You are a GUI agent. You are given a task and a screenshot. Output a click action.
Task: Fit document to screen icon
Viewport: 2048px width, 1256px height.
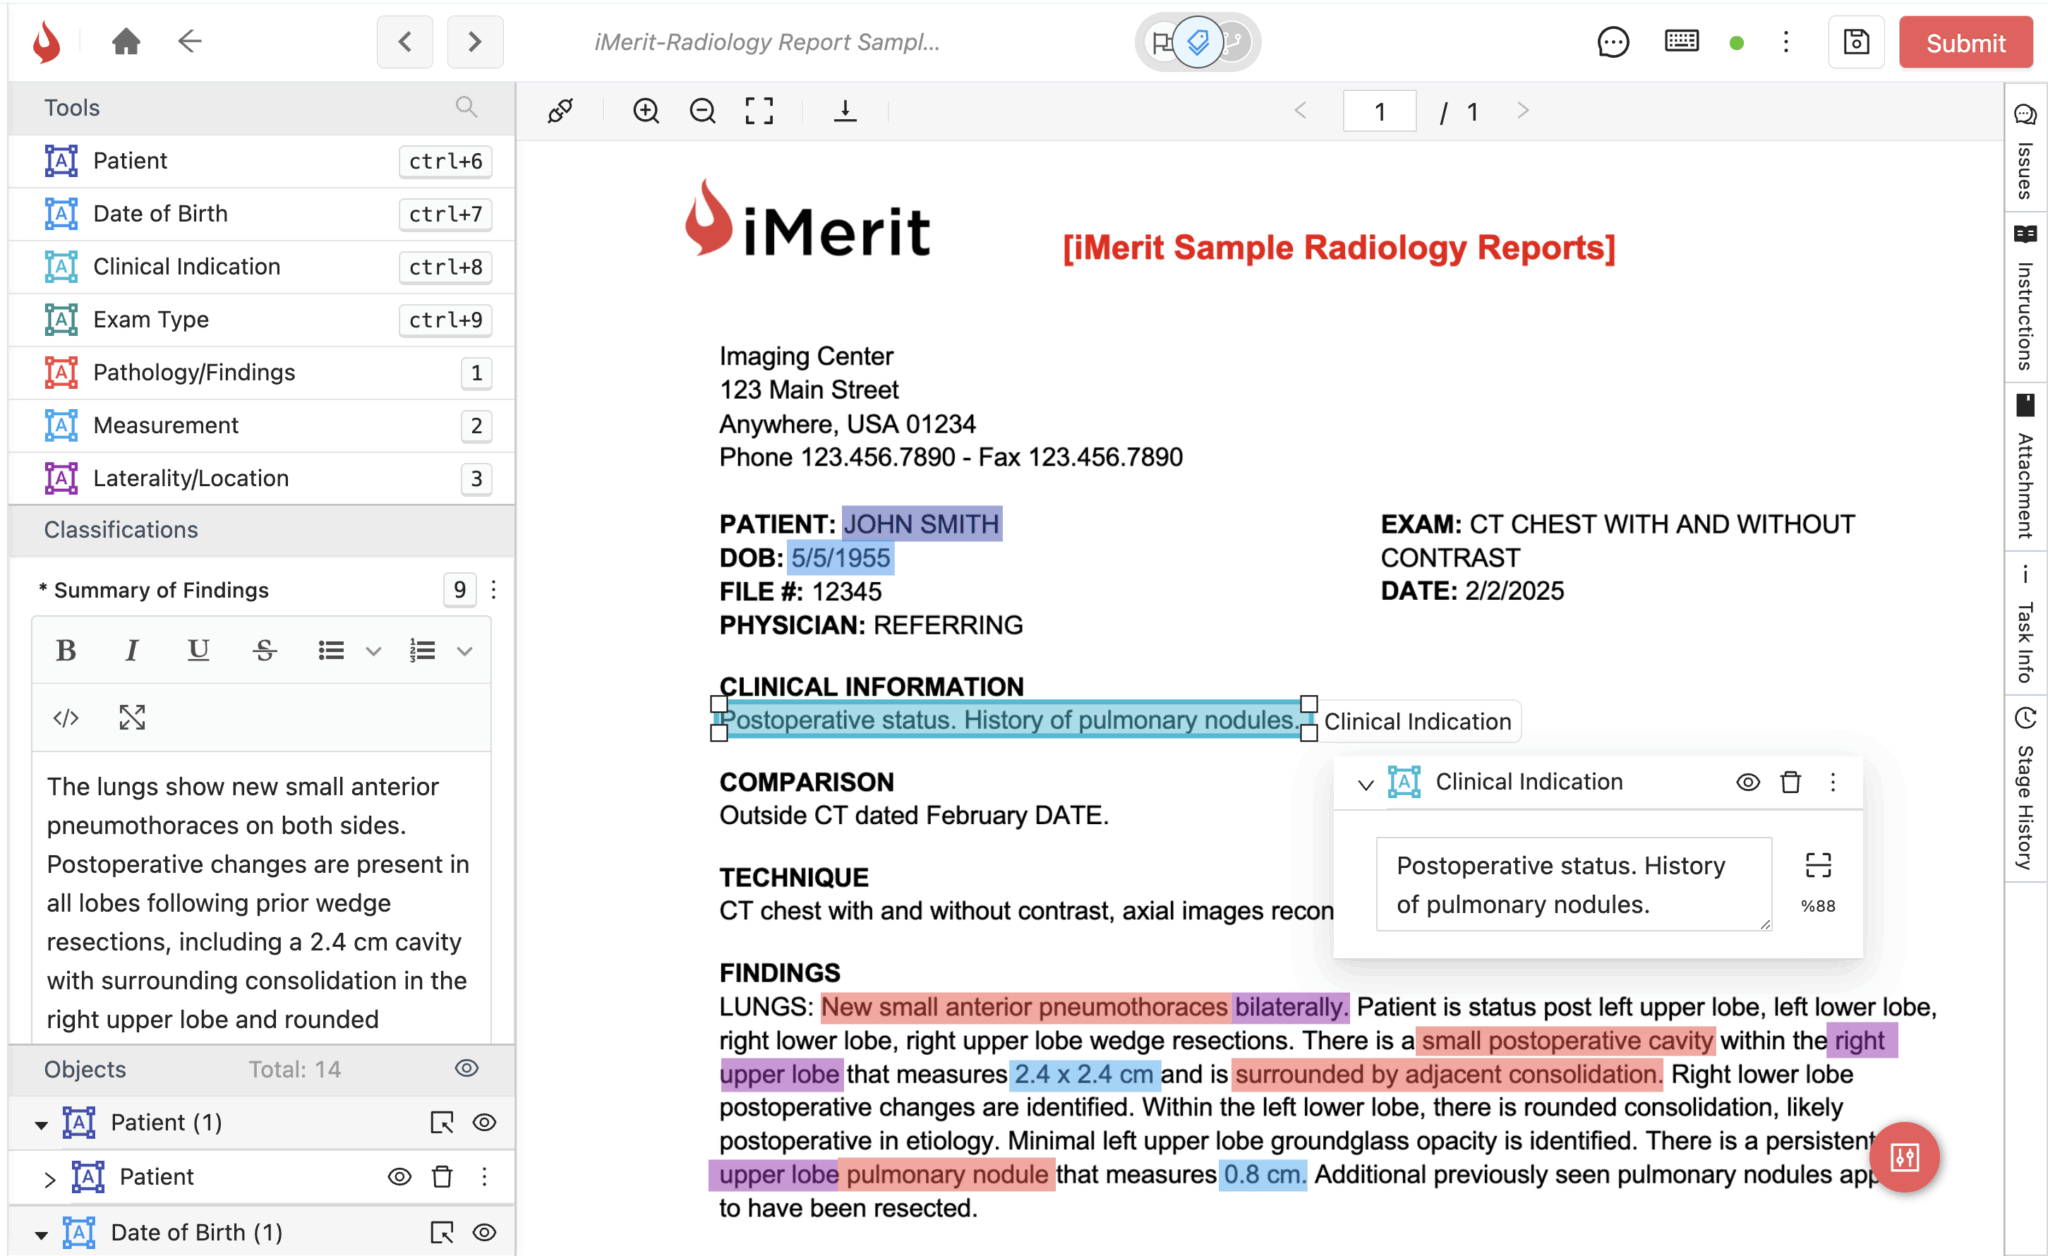pyautogui.click(x=759, y=111)
